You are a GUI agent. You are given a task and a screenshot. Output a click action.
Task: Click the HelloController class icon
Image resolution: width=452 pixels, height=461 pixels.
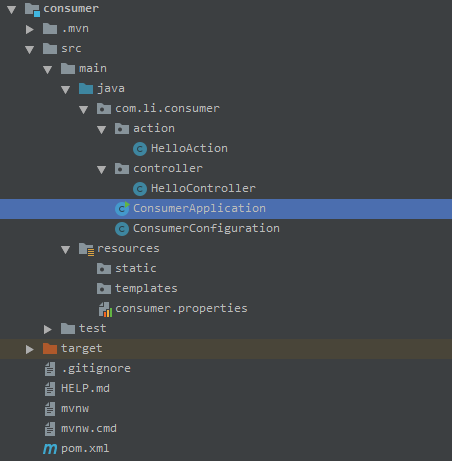coord(140,189)
